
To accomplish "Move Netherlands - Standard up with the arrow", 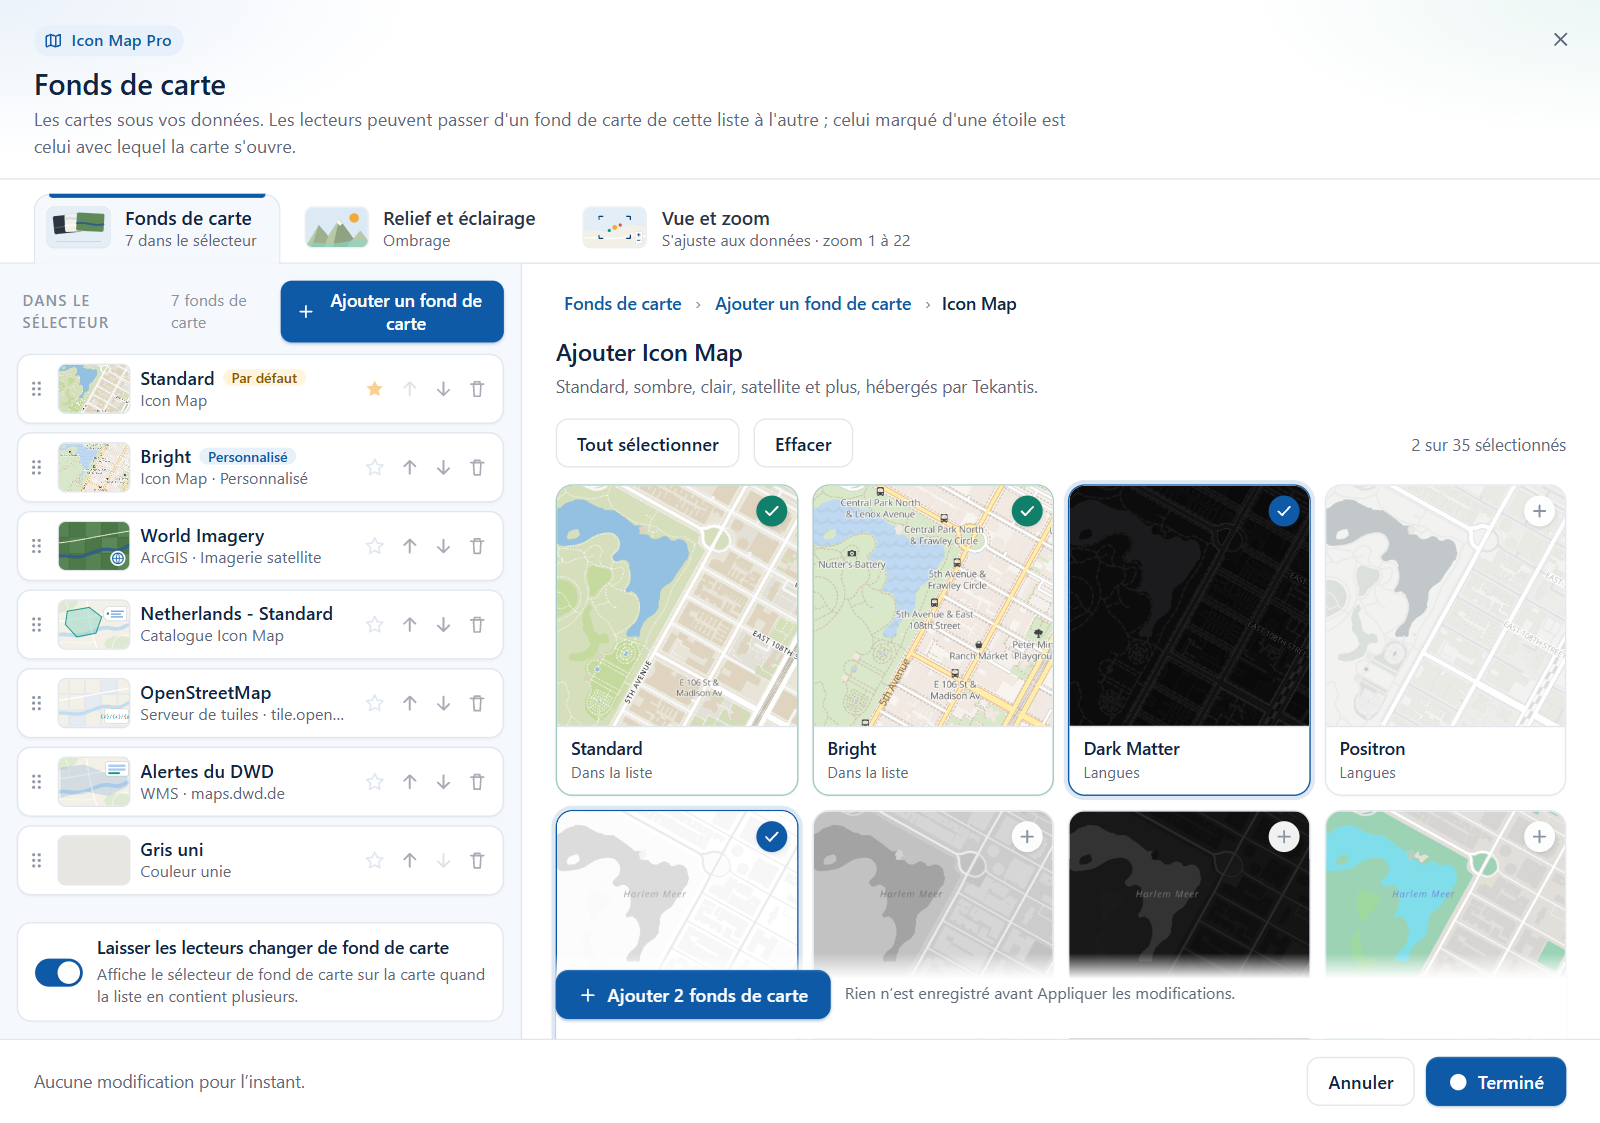I will (410, 625).
